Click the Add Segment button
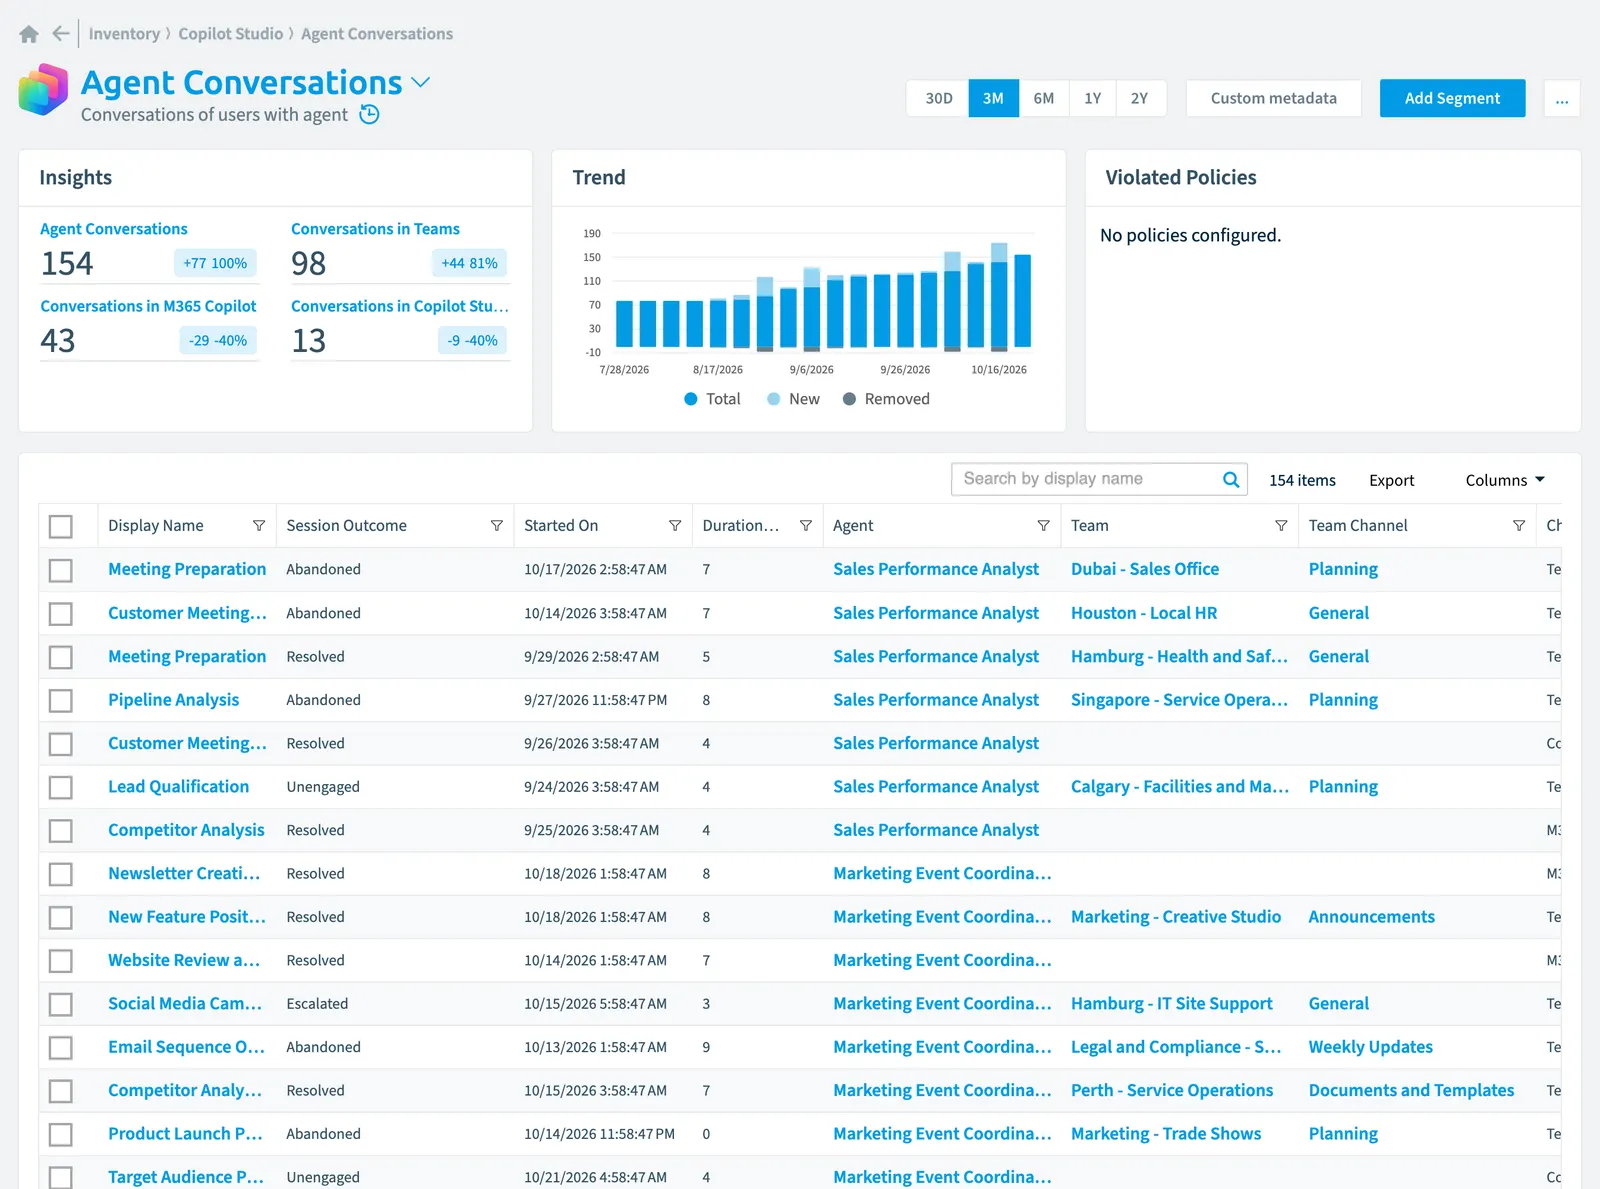The width and height of the screenshot is (1600, 1189). tap(1452, 99)
